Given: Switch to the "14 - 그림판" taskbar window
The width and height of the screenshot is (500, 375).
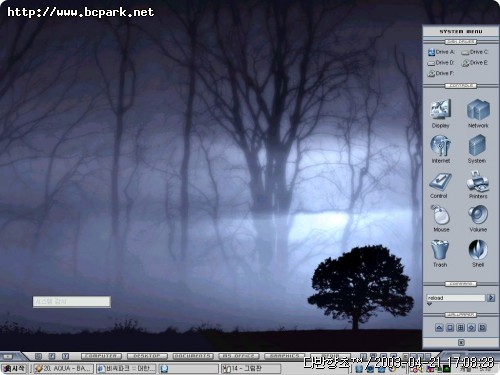Looking at the screenshot, I should (251, 369).
